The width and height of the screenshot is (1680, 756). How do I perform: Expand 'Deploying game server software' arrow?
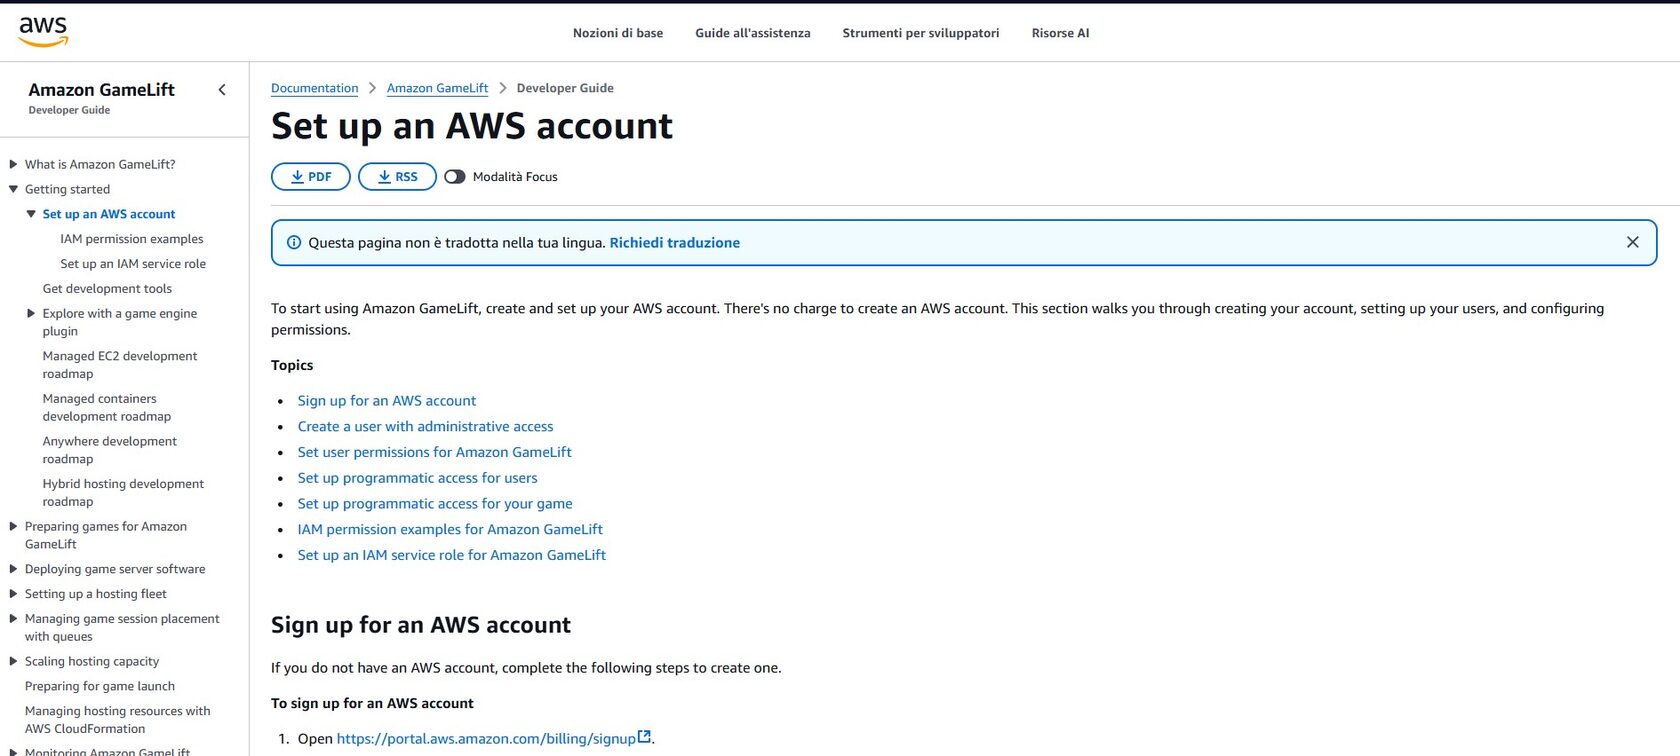tap(13, 569)
